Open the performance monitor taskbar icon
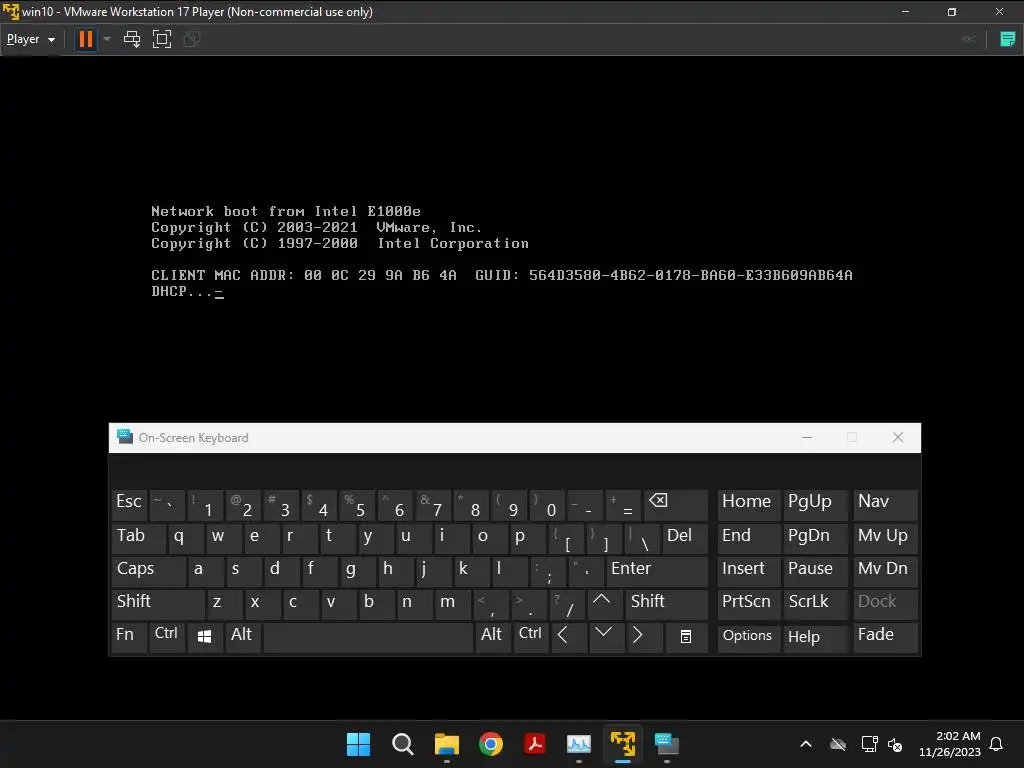This screenshot has height=768, width=1024. pos(579,744)
